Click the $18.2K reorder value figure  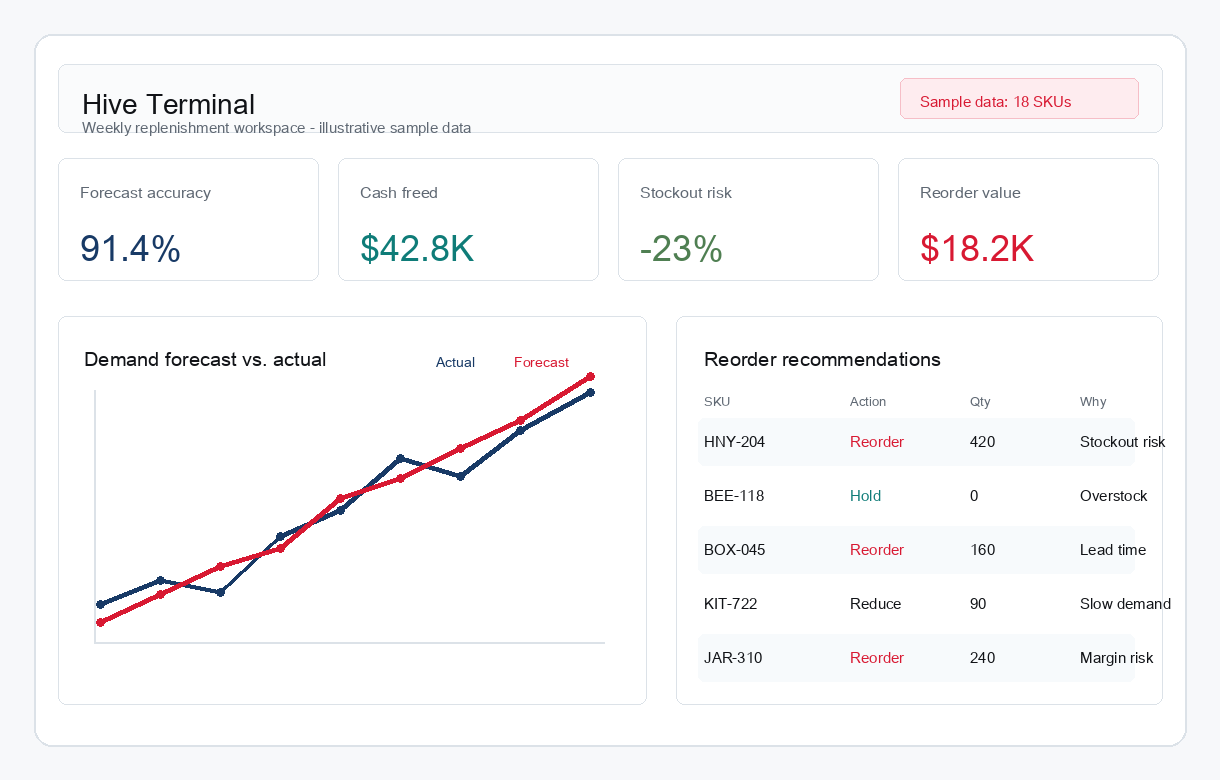click(977, 249)
